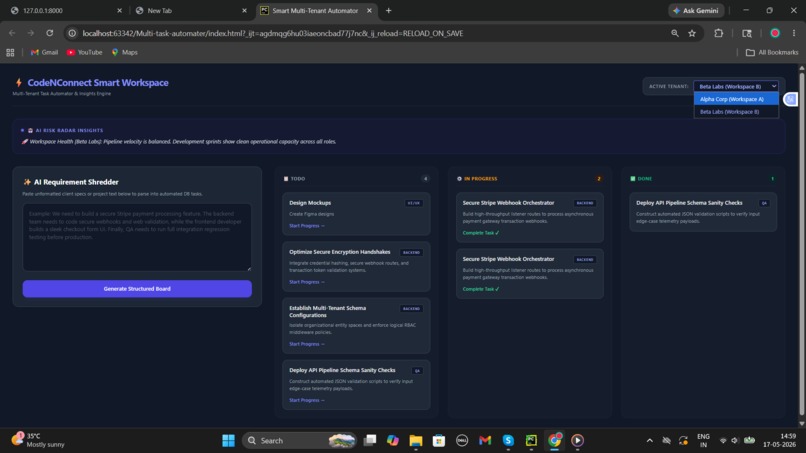Click the address bar URL
Viewport: 806px width, 453px height.
pyautogui.click(x=272, y=33)
